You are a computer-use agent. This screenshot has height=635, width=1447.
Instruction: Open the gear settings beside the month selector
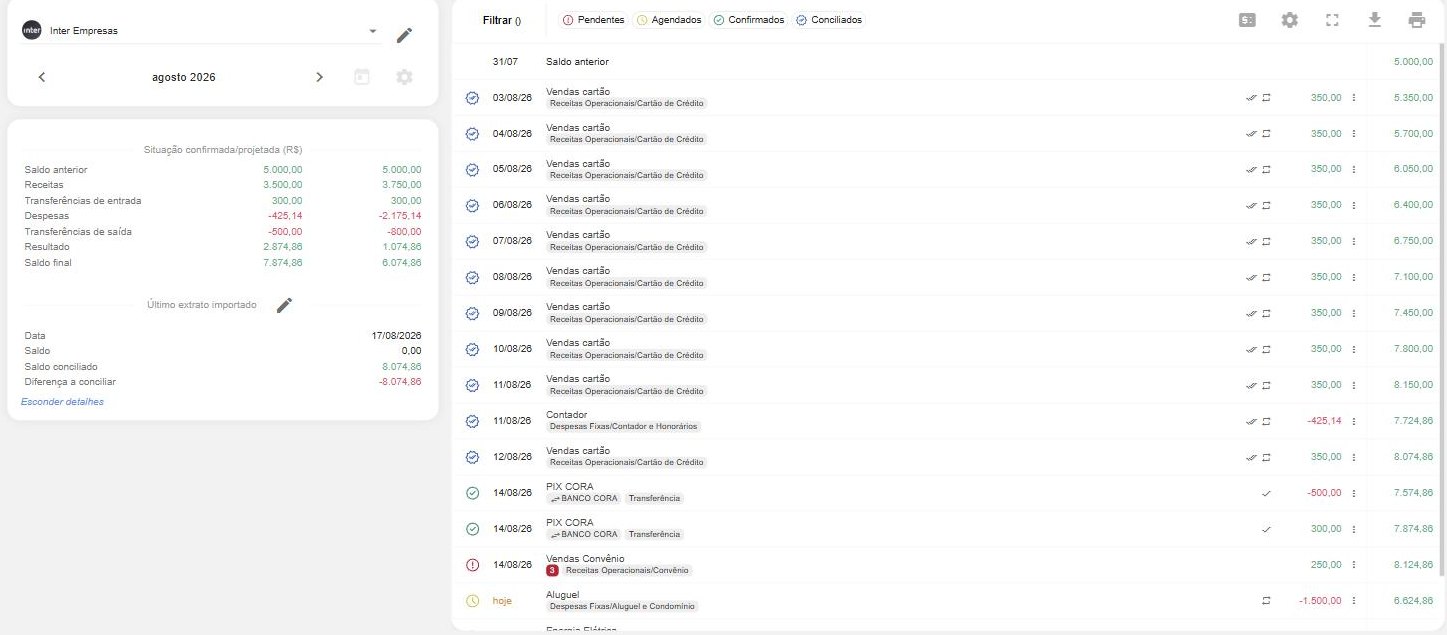point(404,77)
